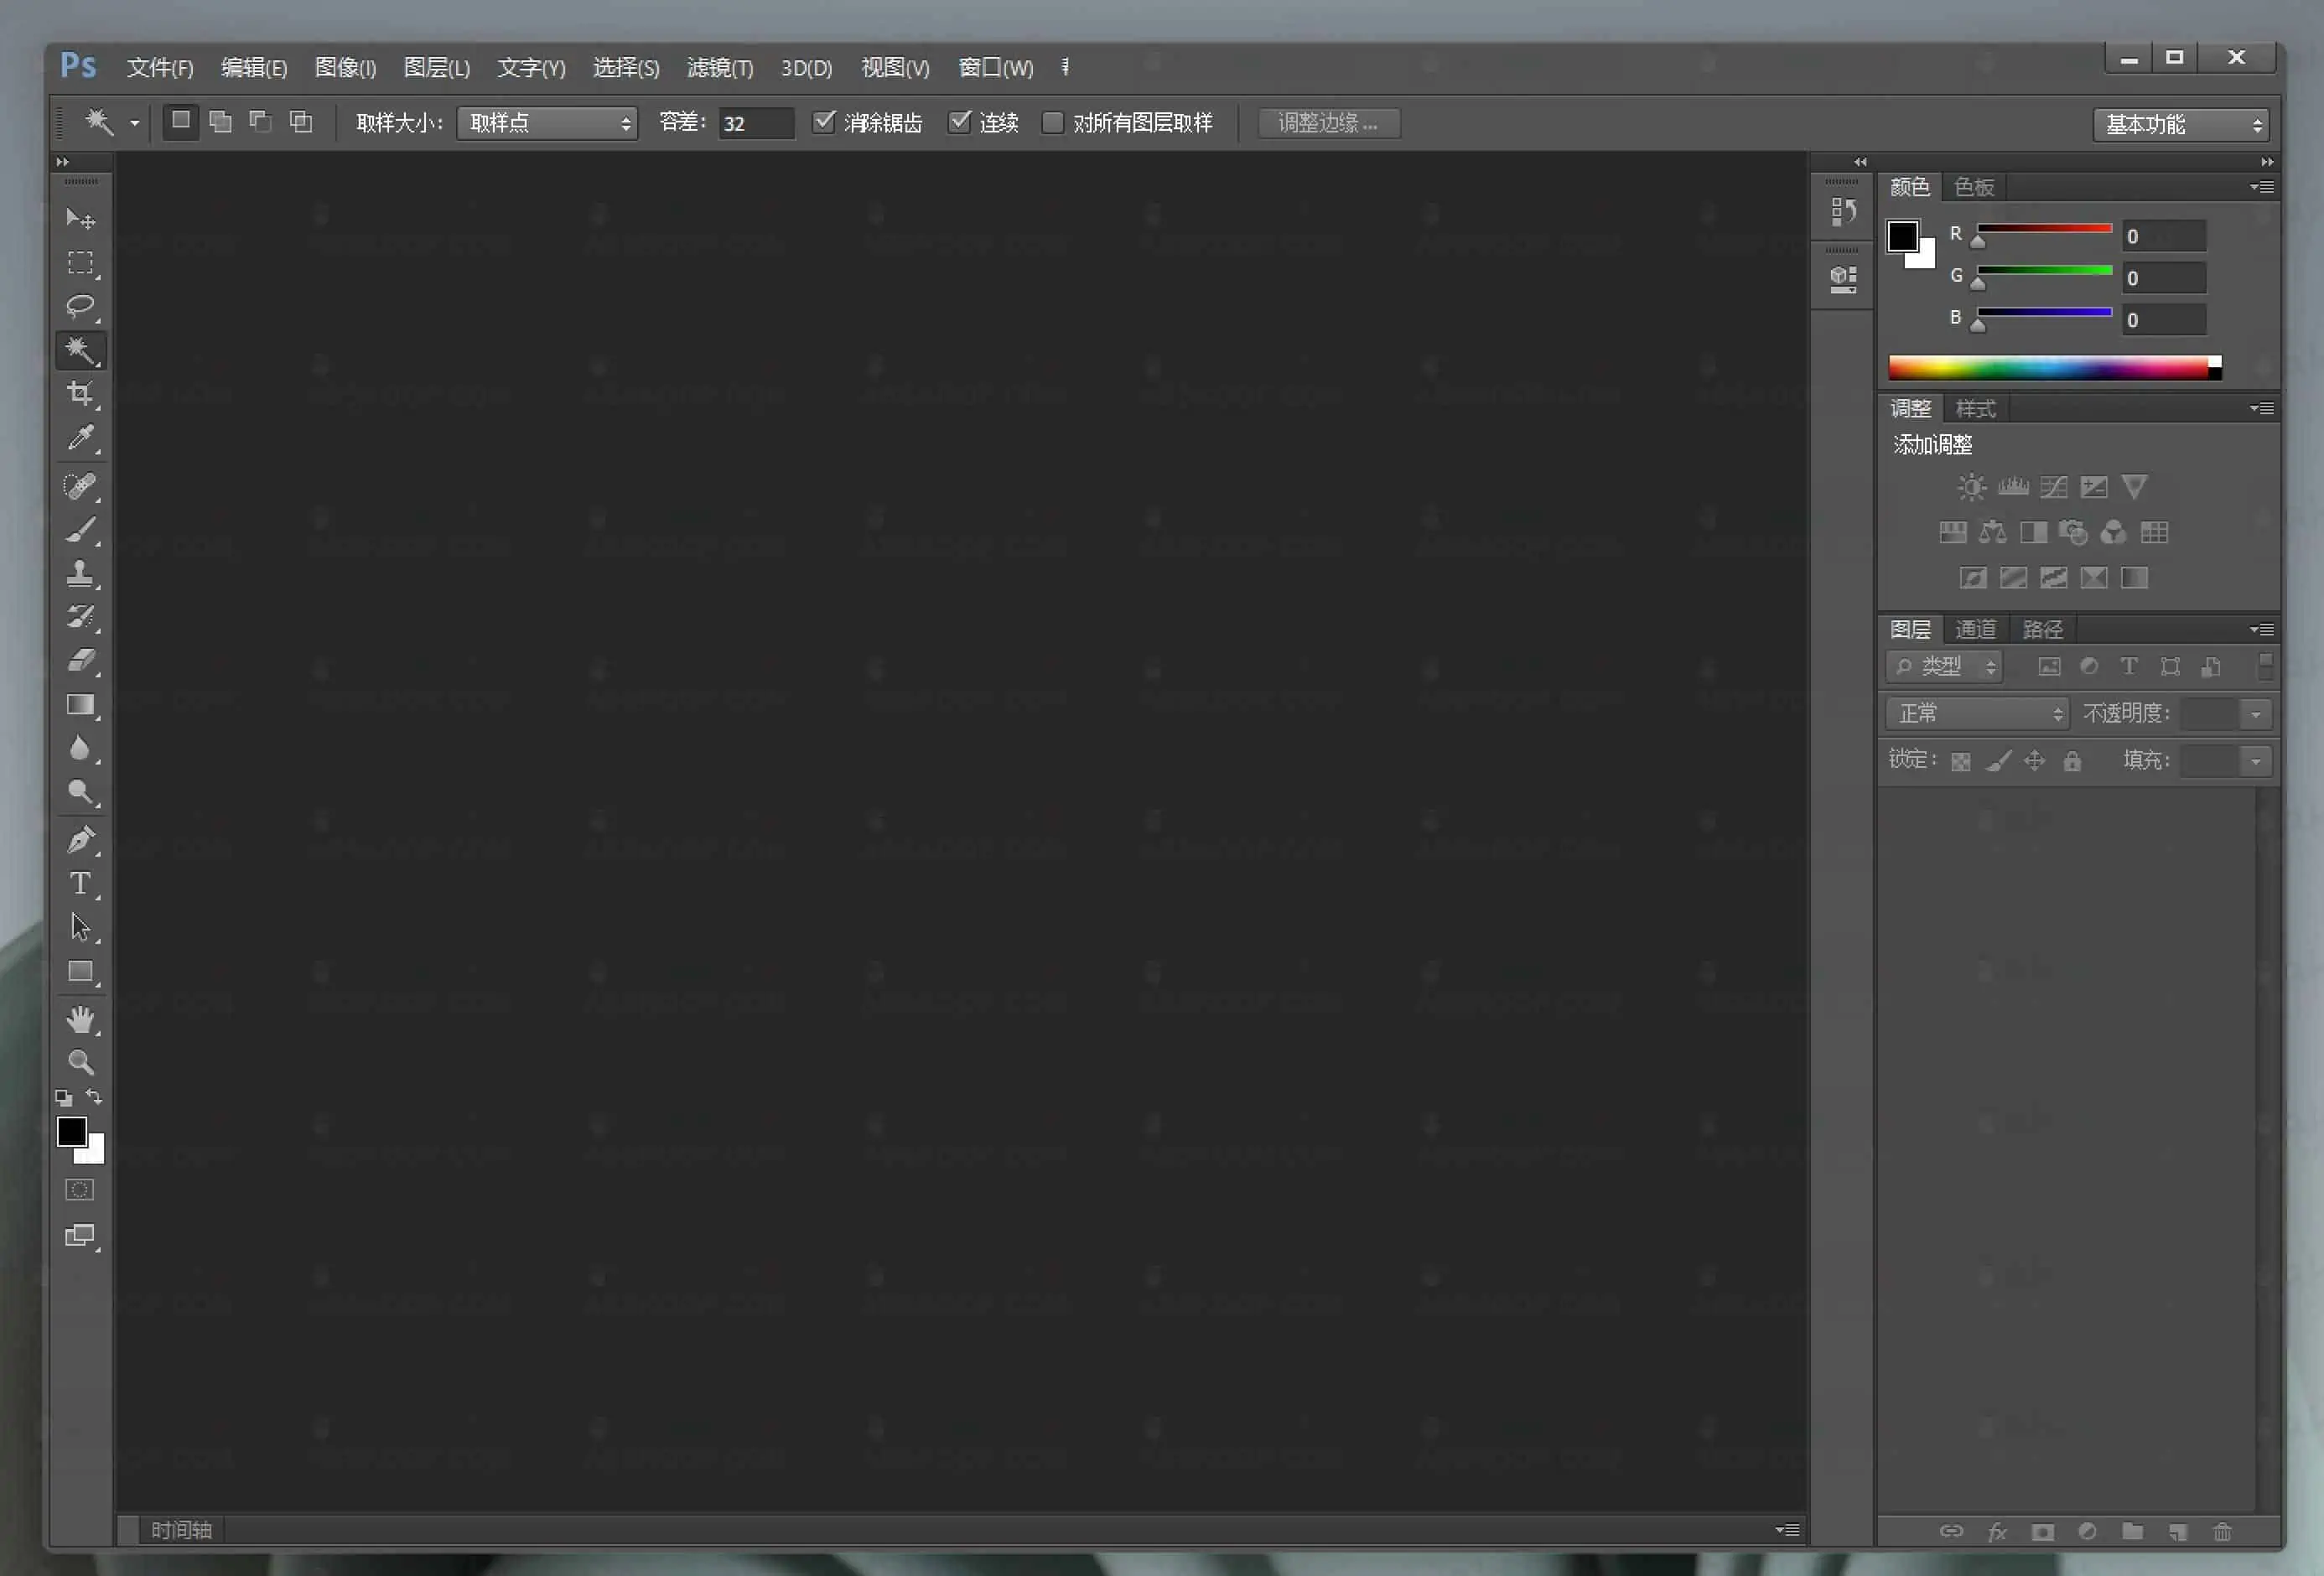This screenshot has height=1576, width=2324.
Task: Add a Curves adjustment layer
Action: pos(2053,487)
